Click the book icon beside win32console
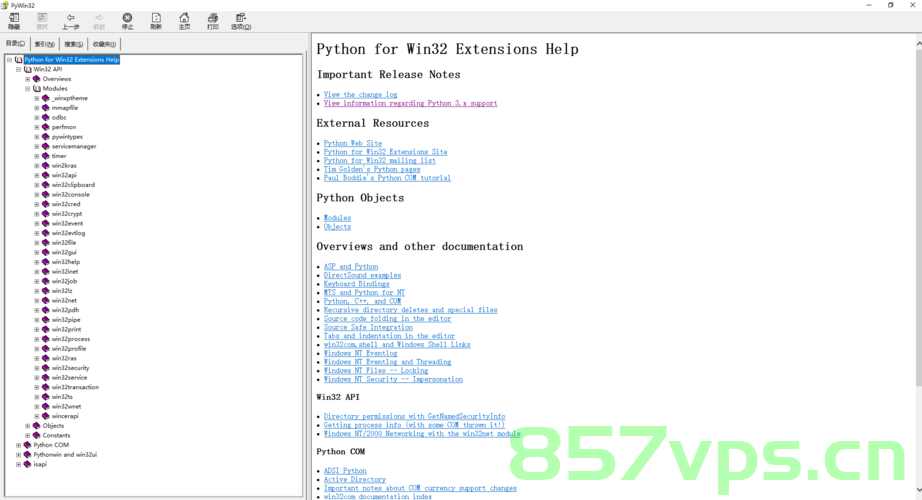The width and height of the screenshot is (922, 500). click(45, 195)
